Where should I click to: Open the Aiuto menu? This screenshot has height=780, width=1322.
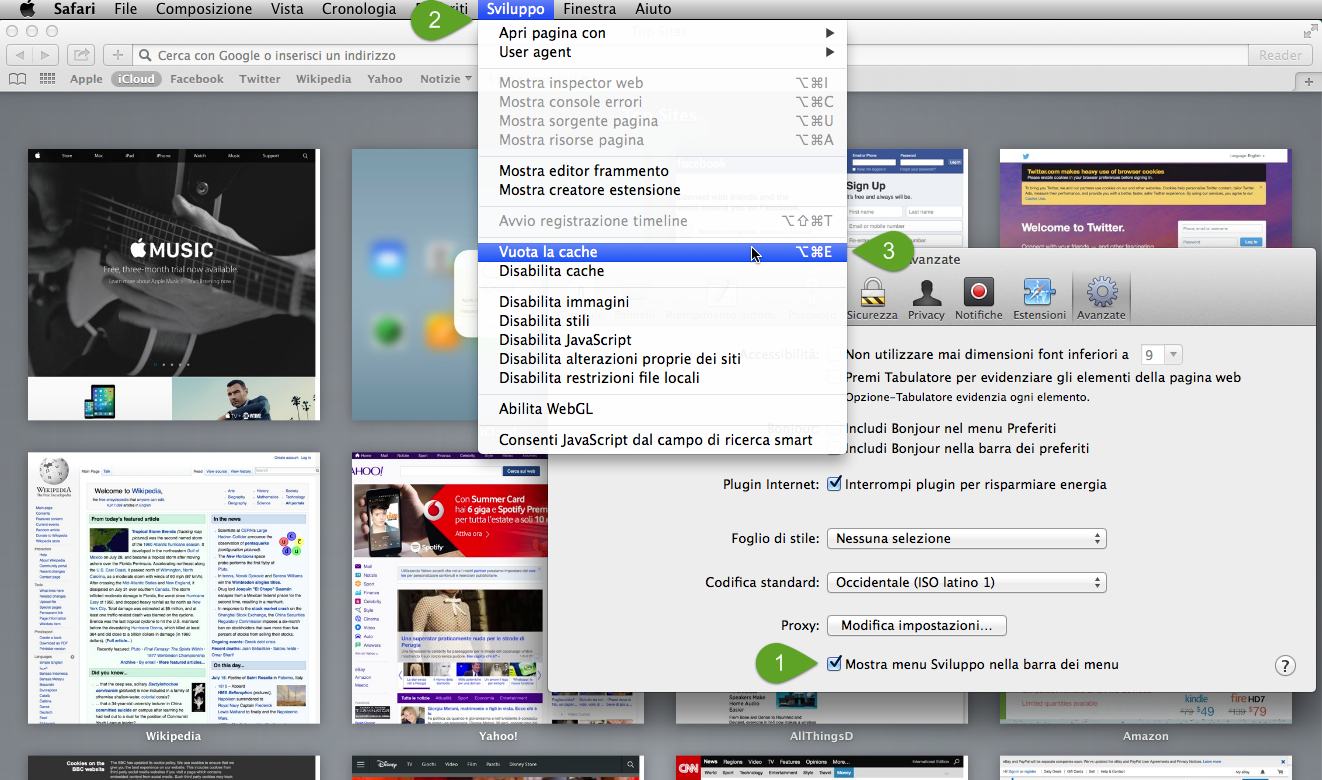[653, 9]
